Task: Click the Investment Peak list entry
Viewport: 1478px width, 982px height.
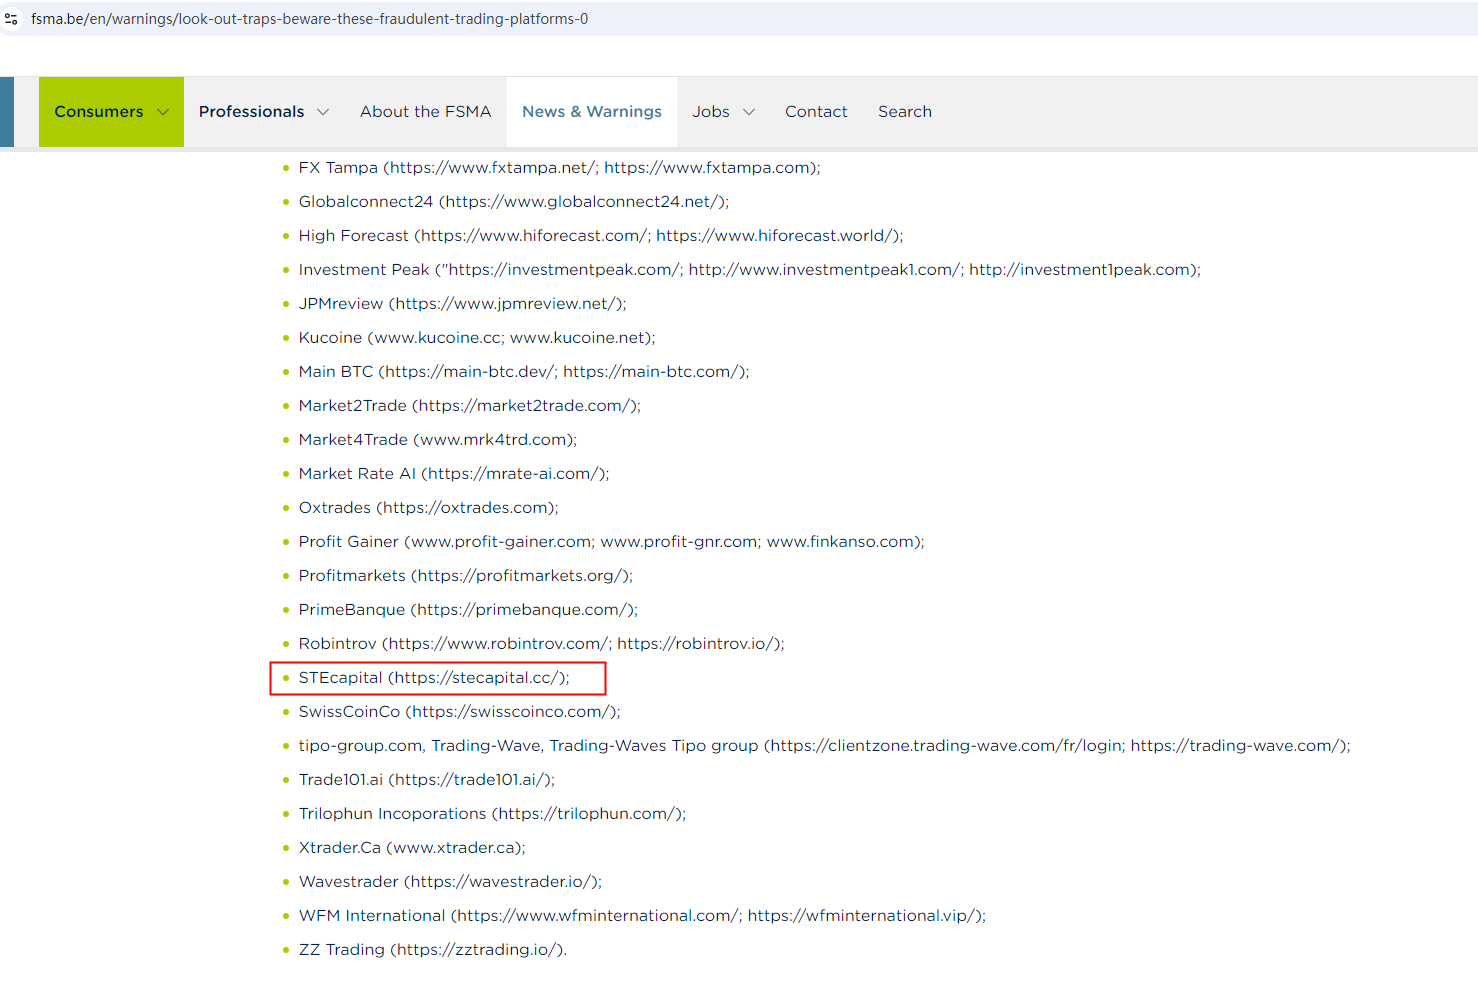Action: (x=748, y=270)
